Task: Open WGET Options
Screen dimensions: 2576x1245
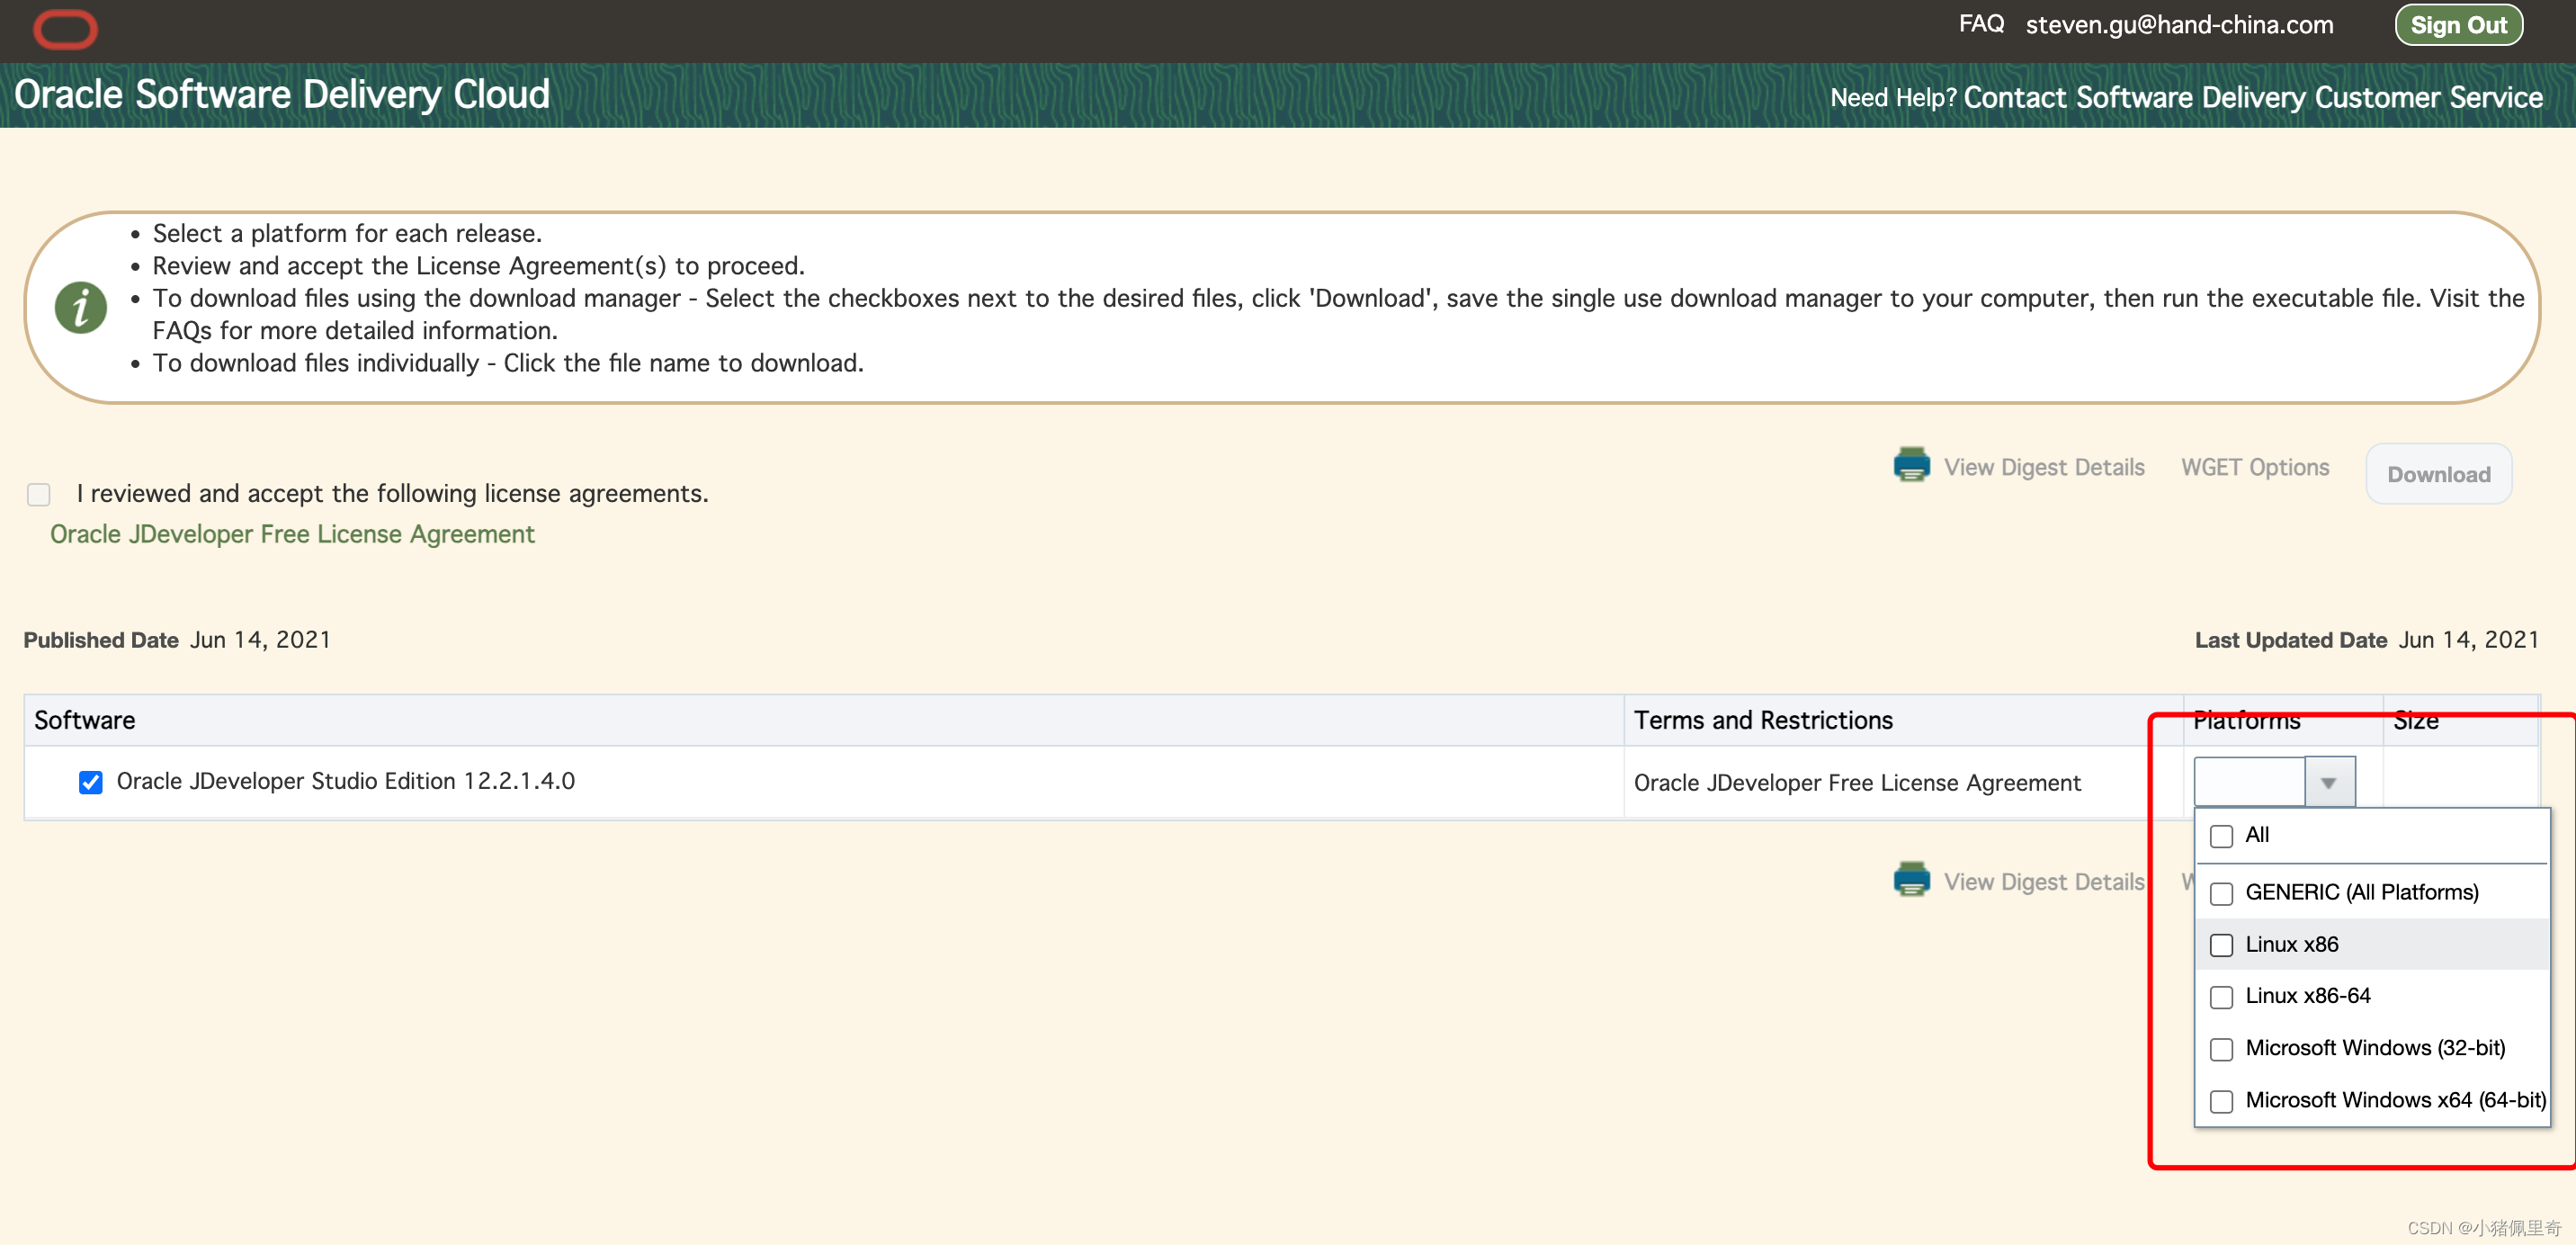Action: [2254, 467]
